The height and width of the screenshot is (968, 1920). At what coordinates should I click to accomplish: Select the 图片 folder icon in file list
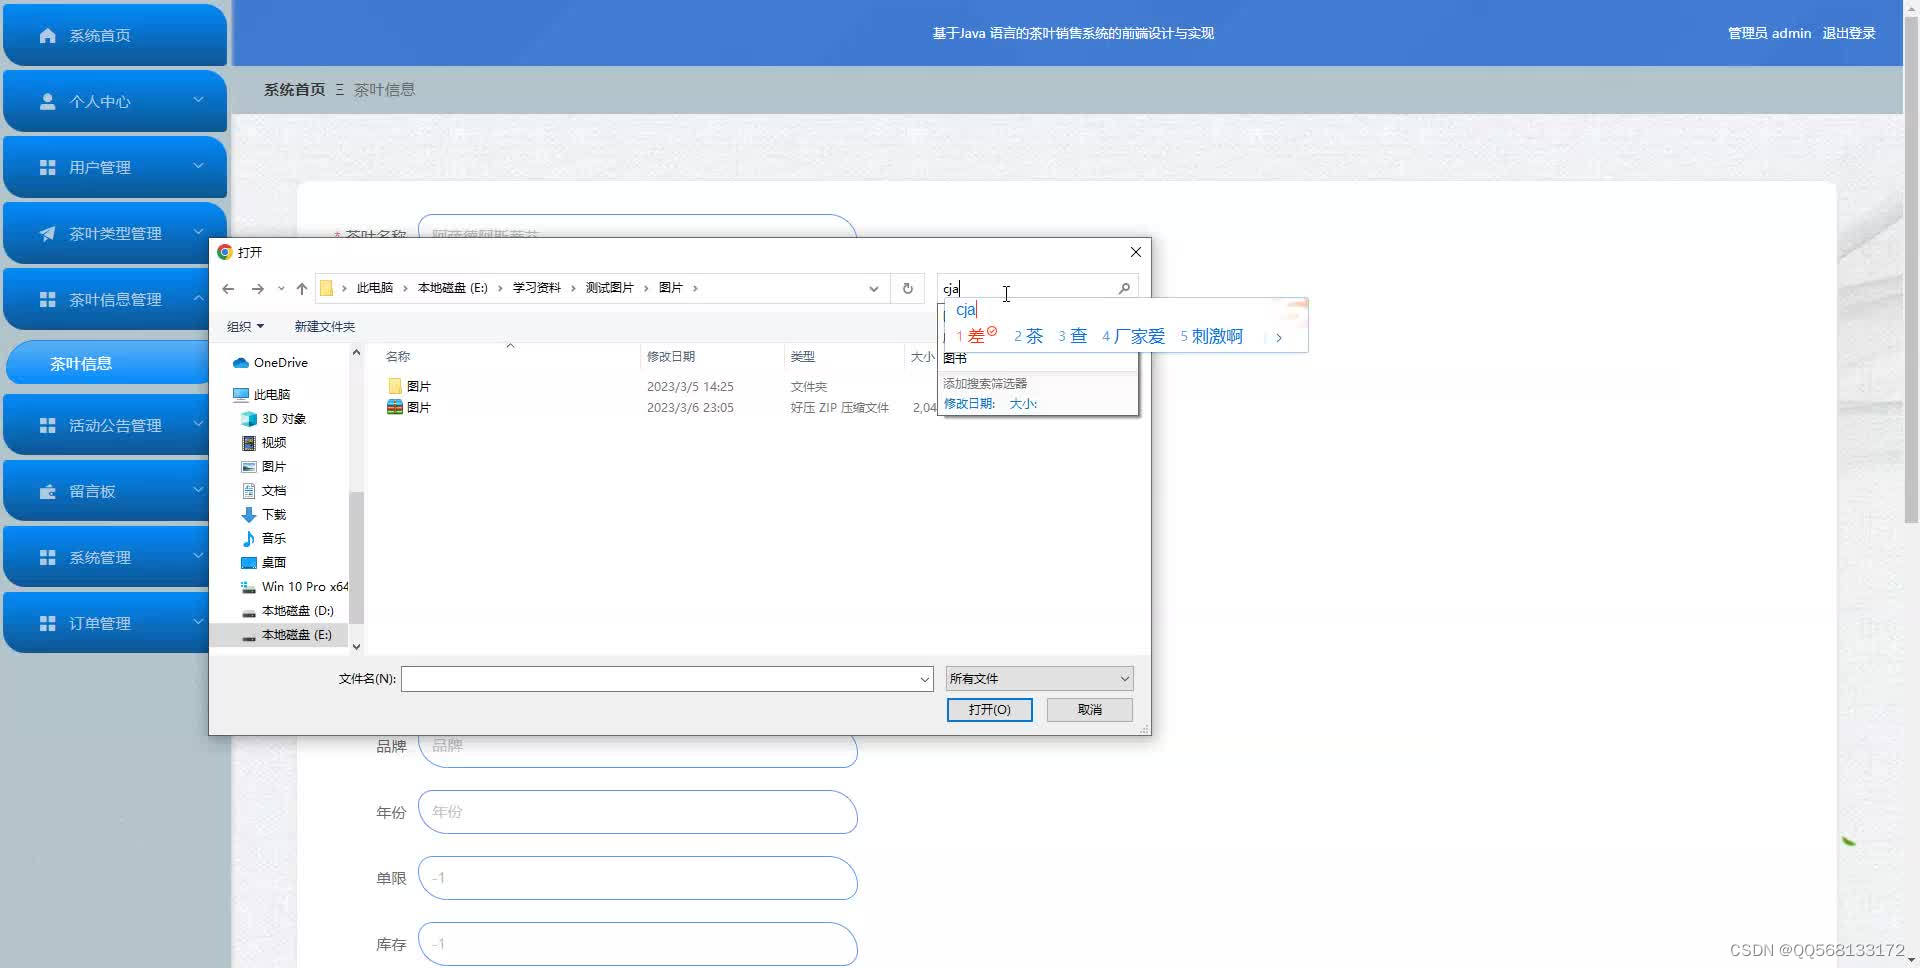(395, 386)
